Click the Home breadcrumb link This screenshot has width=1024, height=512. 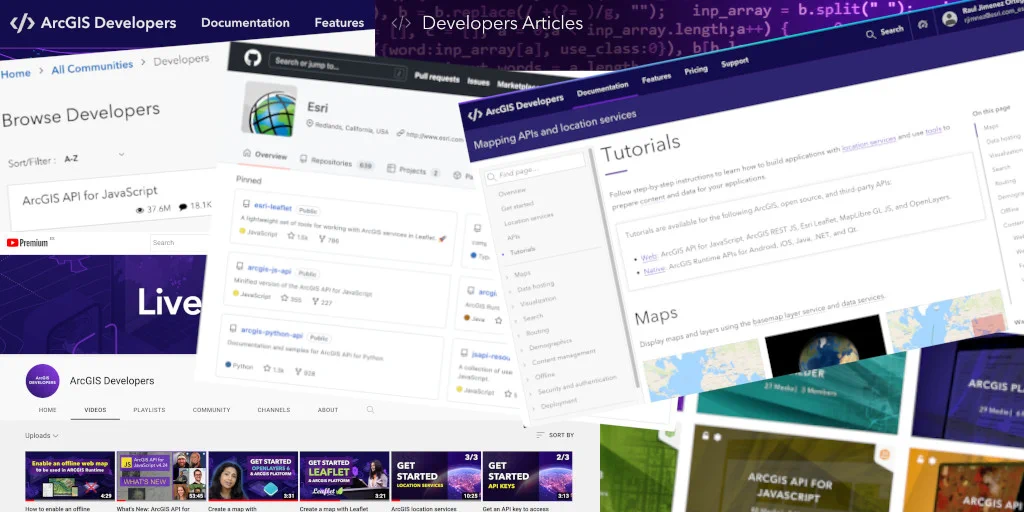click(16, 74)
